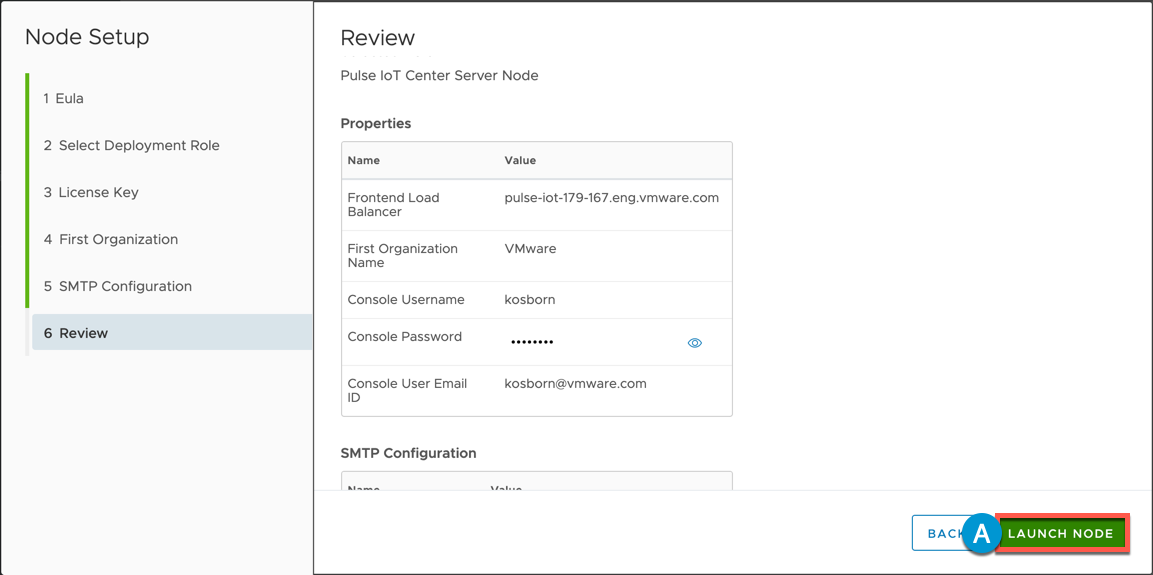The height and width of the screenshot is (575, 1153).
Task: Open step 3 License Key
Action: pyautogui.click(x=91, y=193)
